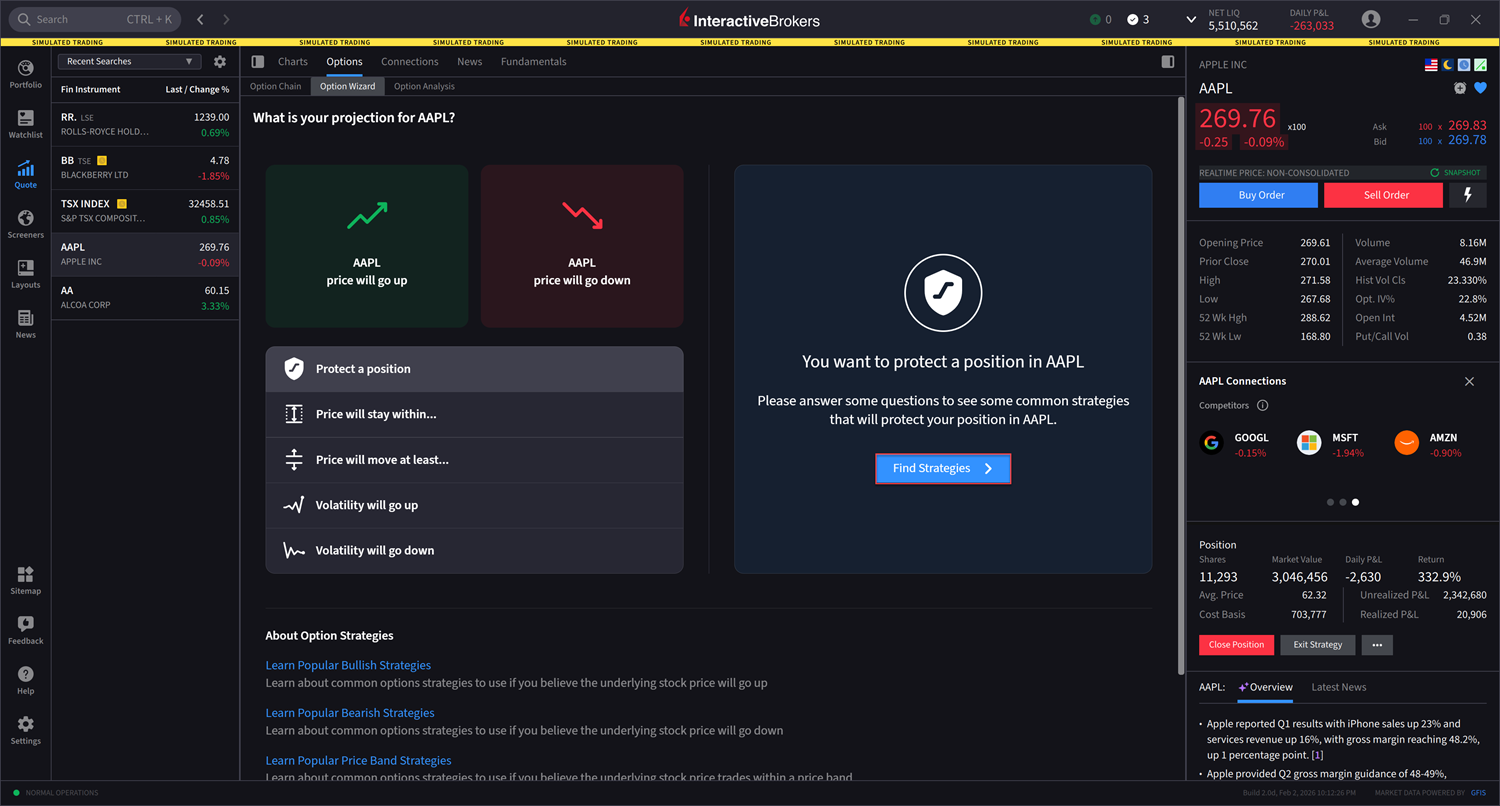Open the Portfolio sidebar icon

click(x=25, y=73)
